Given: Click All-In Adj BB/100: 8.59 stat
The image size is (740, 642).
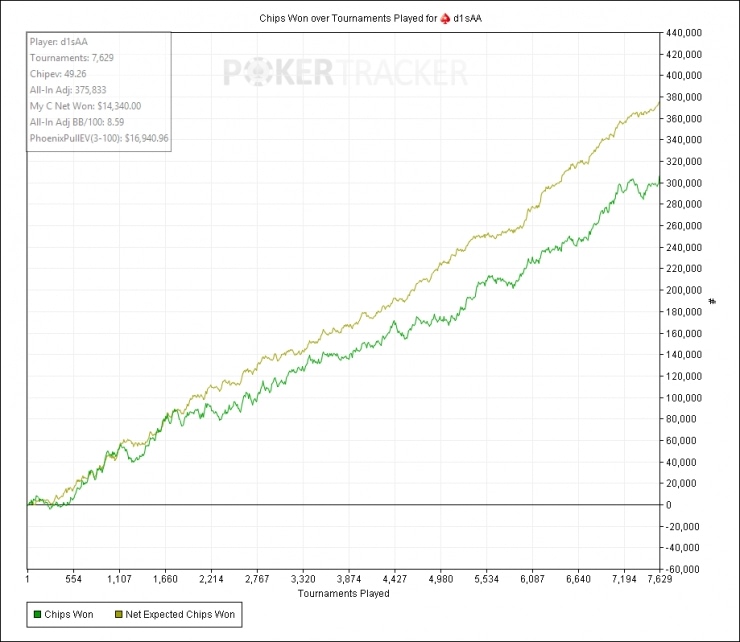Looking at the screenshot, I should (x=77, y=122).
